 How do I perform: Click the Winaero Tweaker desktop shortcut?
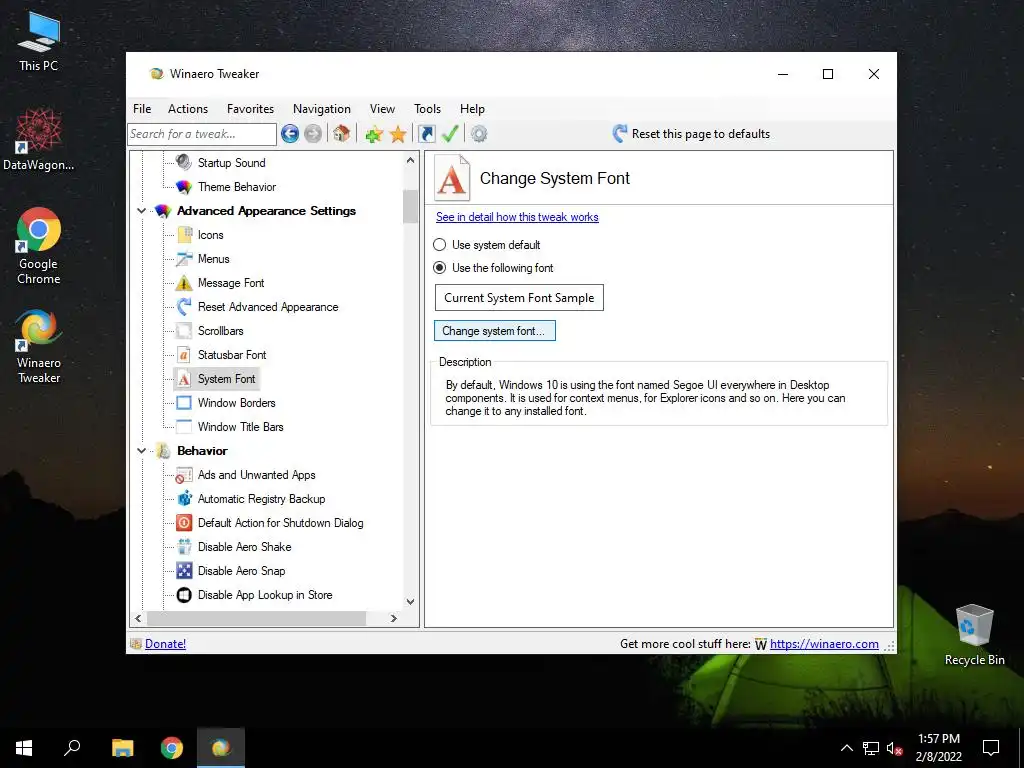point(39,347)
